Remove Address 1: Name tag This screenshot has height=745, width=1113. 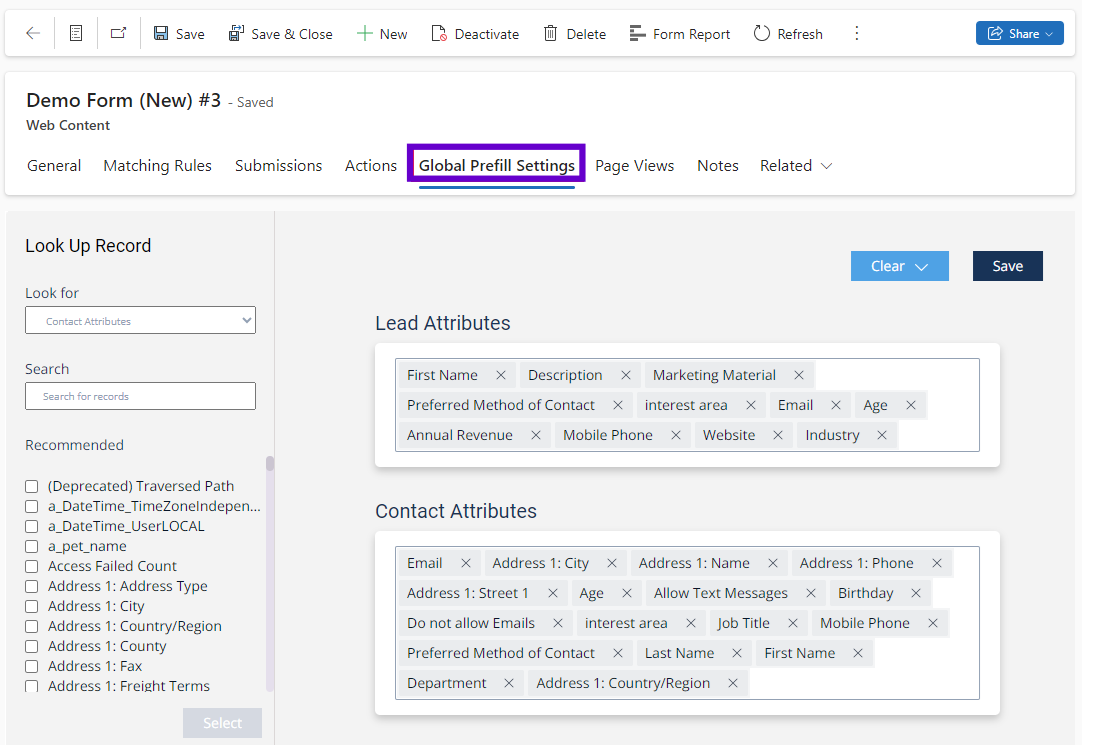click(x=772, y=563)
